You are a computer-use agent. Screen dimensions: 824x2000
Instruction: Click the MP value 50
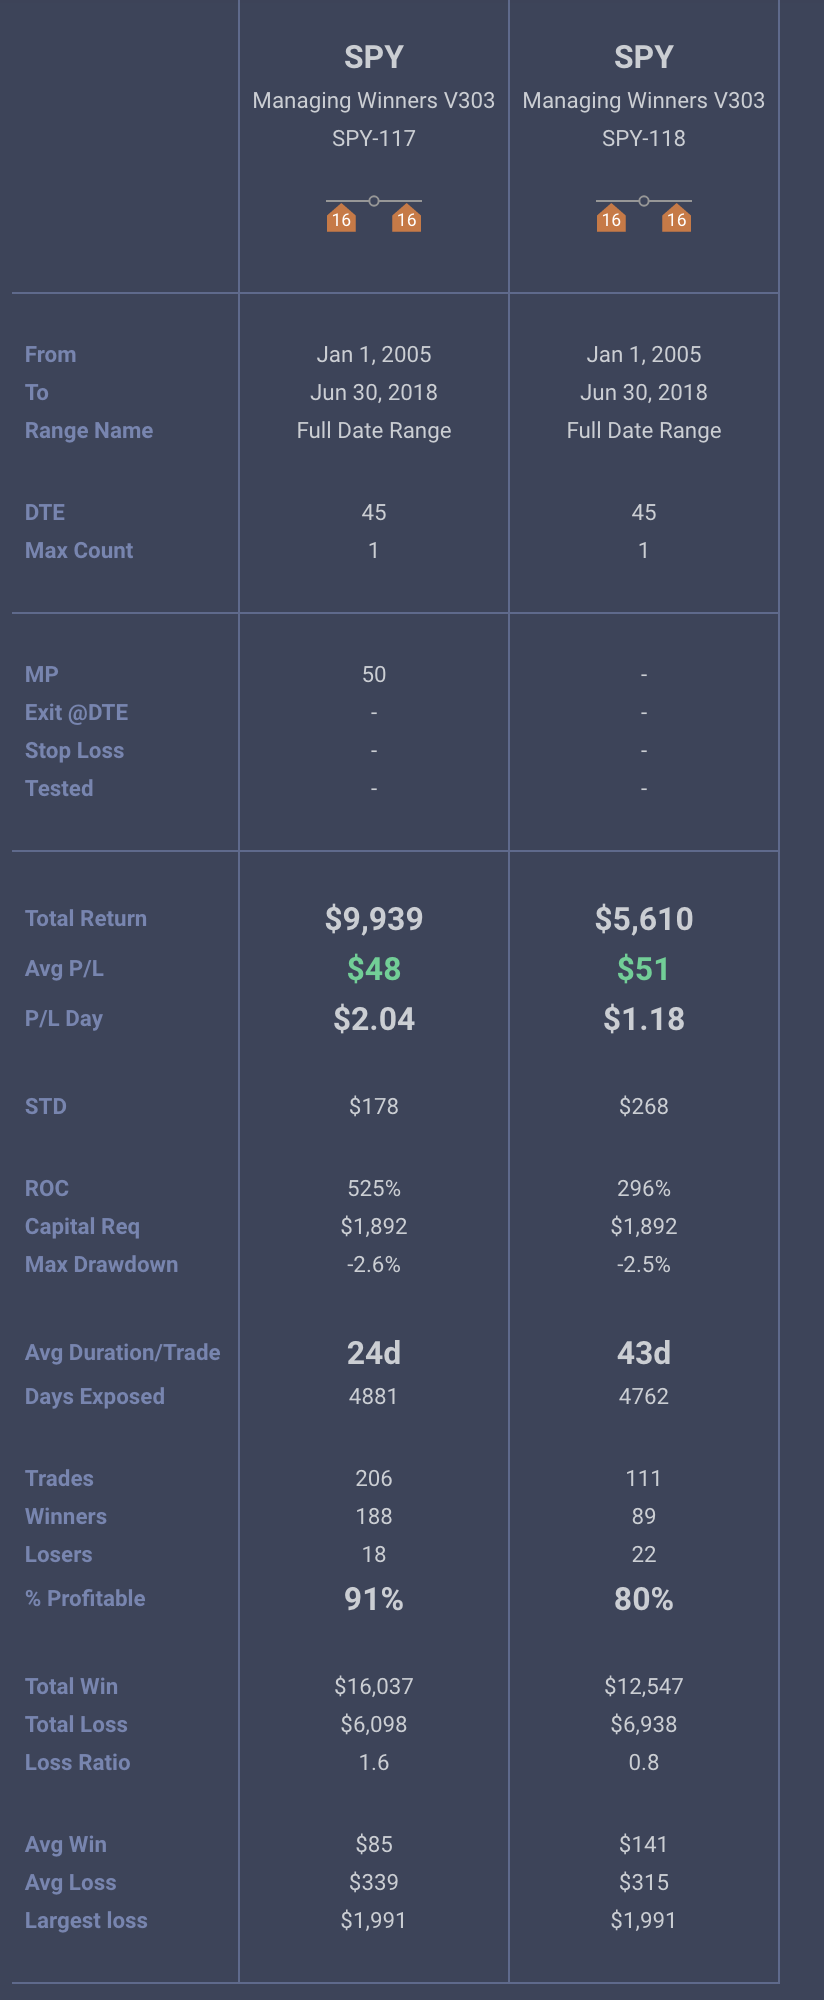(374, 674)
